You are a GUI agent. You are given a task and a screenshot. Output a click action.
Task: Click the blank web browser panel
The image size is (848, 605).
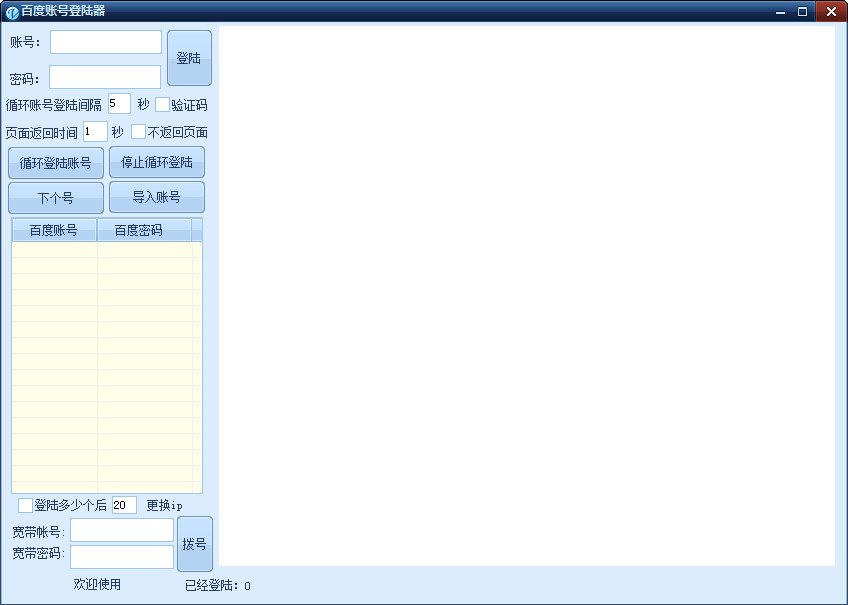click(527, 296)
